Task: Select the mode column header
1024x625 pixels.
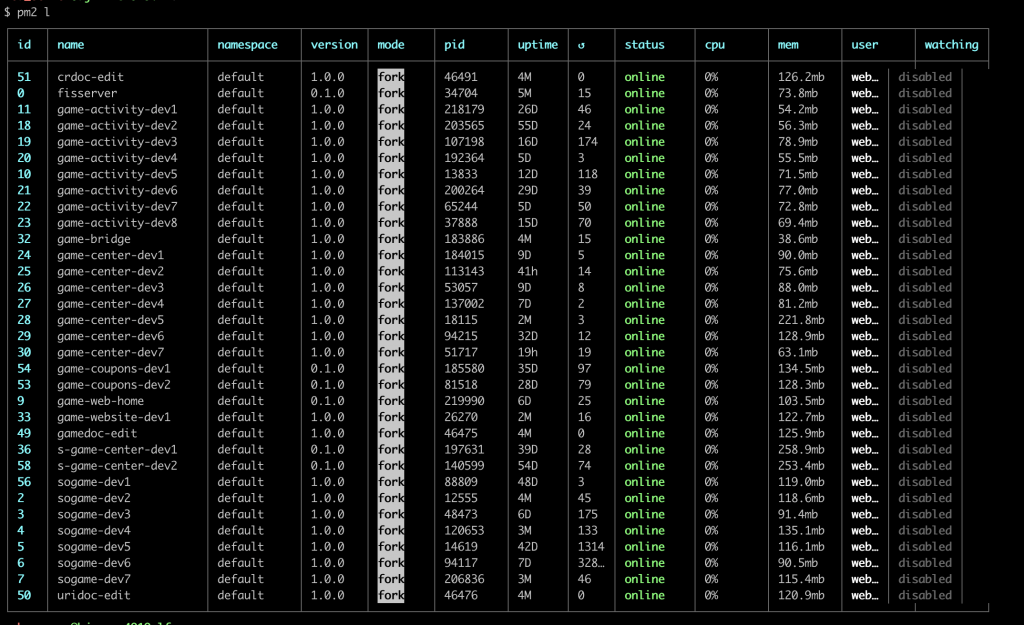Action: tap(390, 44)
